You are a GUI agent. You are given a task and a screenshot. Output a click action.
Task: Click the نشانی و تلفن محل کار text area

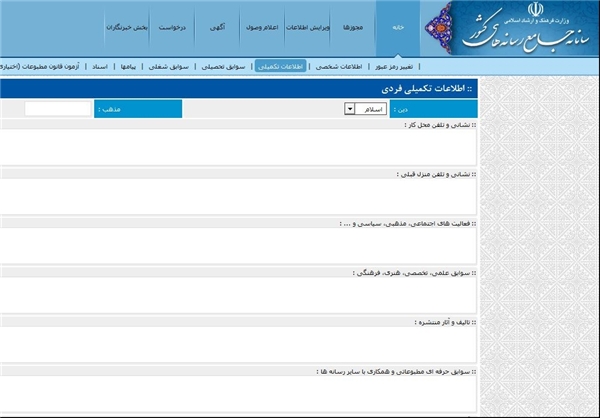[238, 147]
